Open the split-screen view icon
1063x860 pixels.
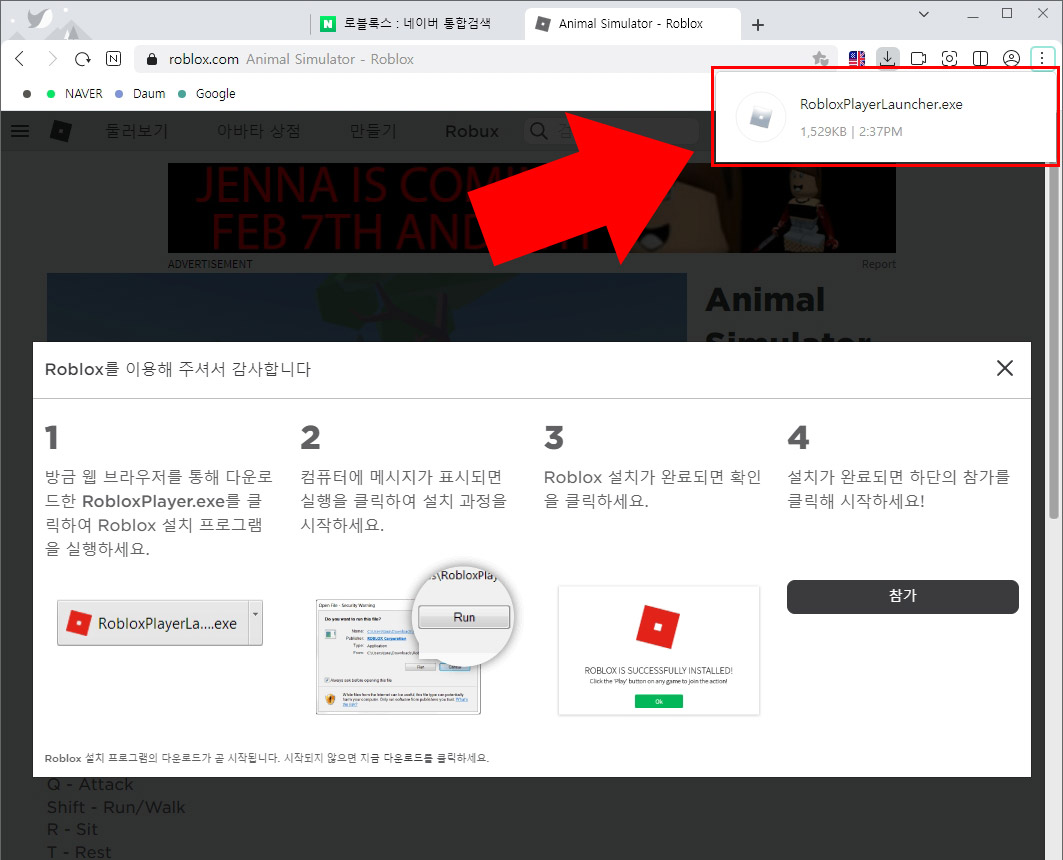pyautogui.click(x=980, y=58)
